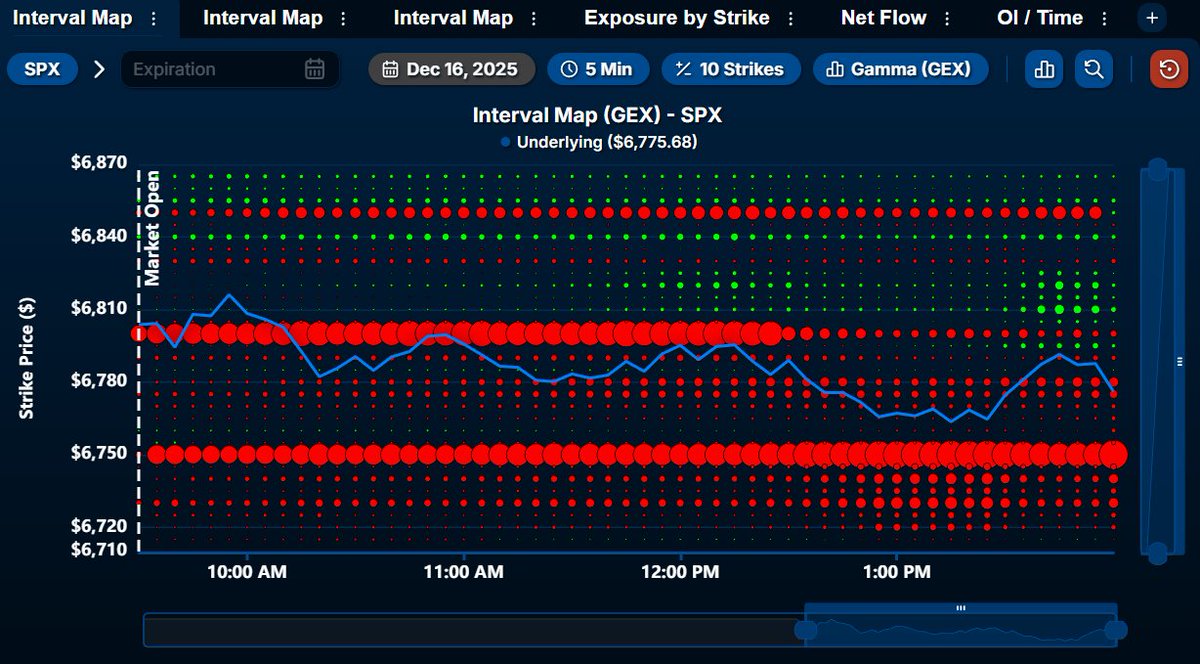Click left handle of horizontal time range slider

[x=806, y=630]
